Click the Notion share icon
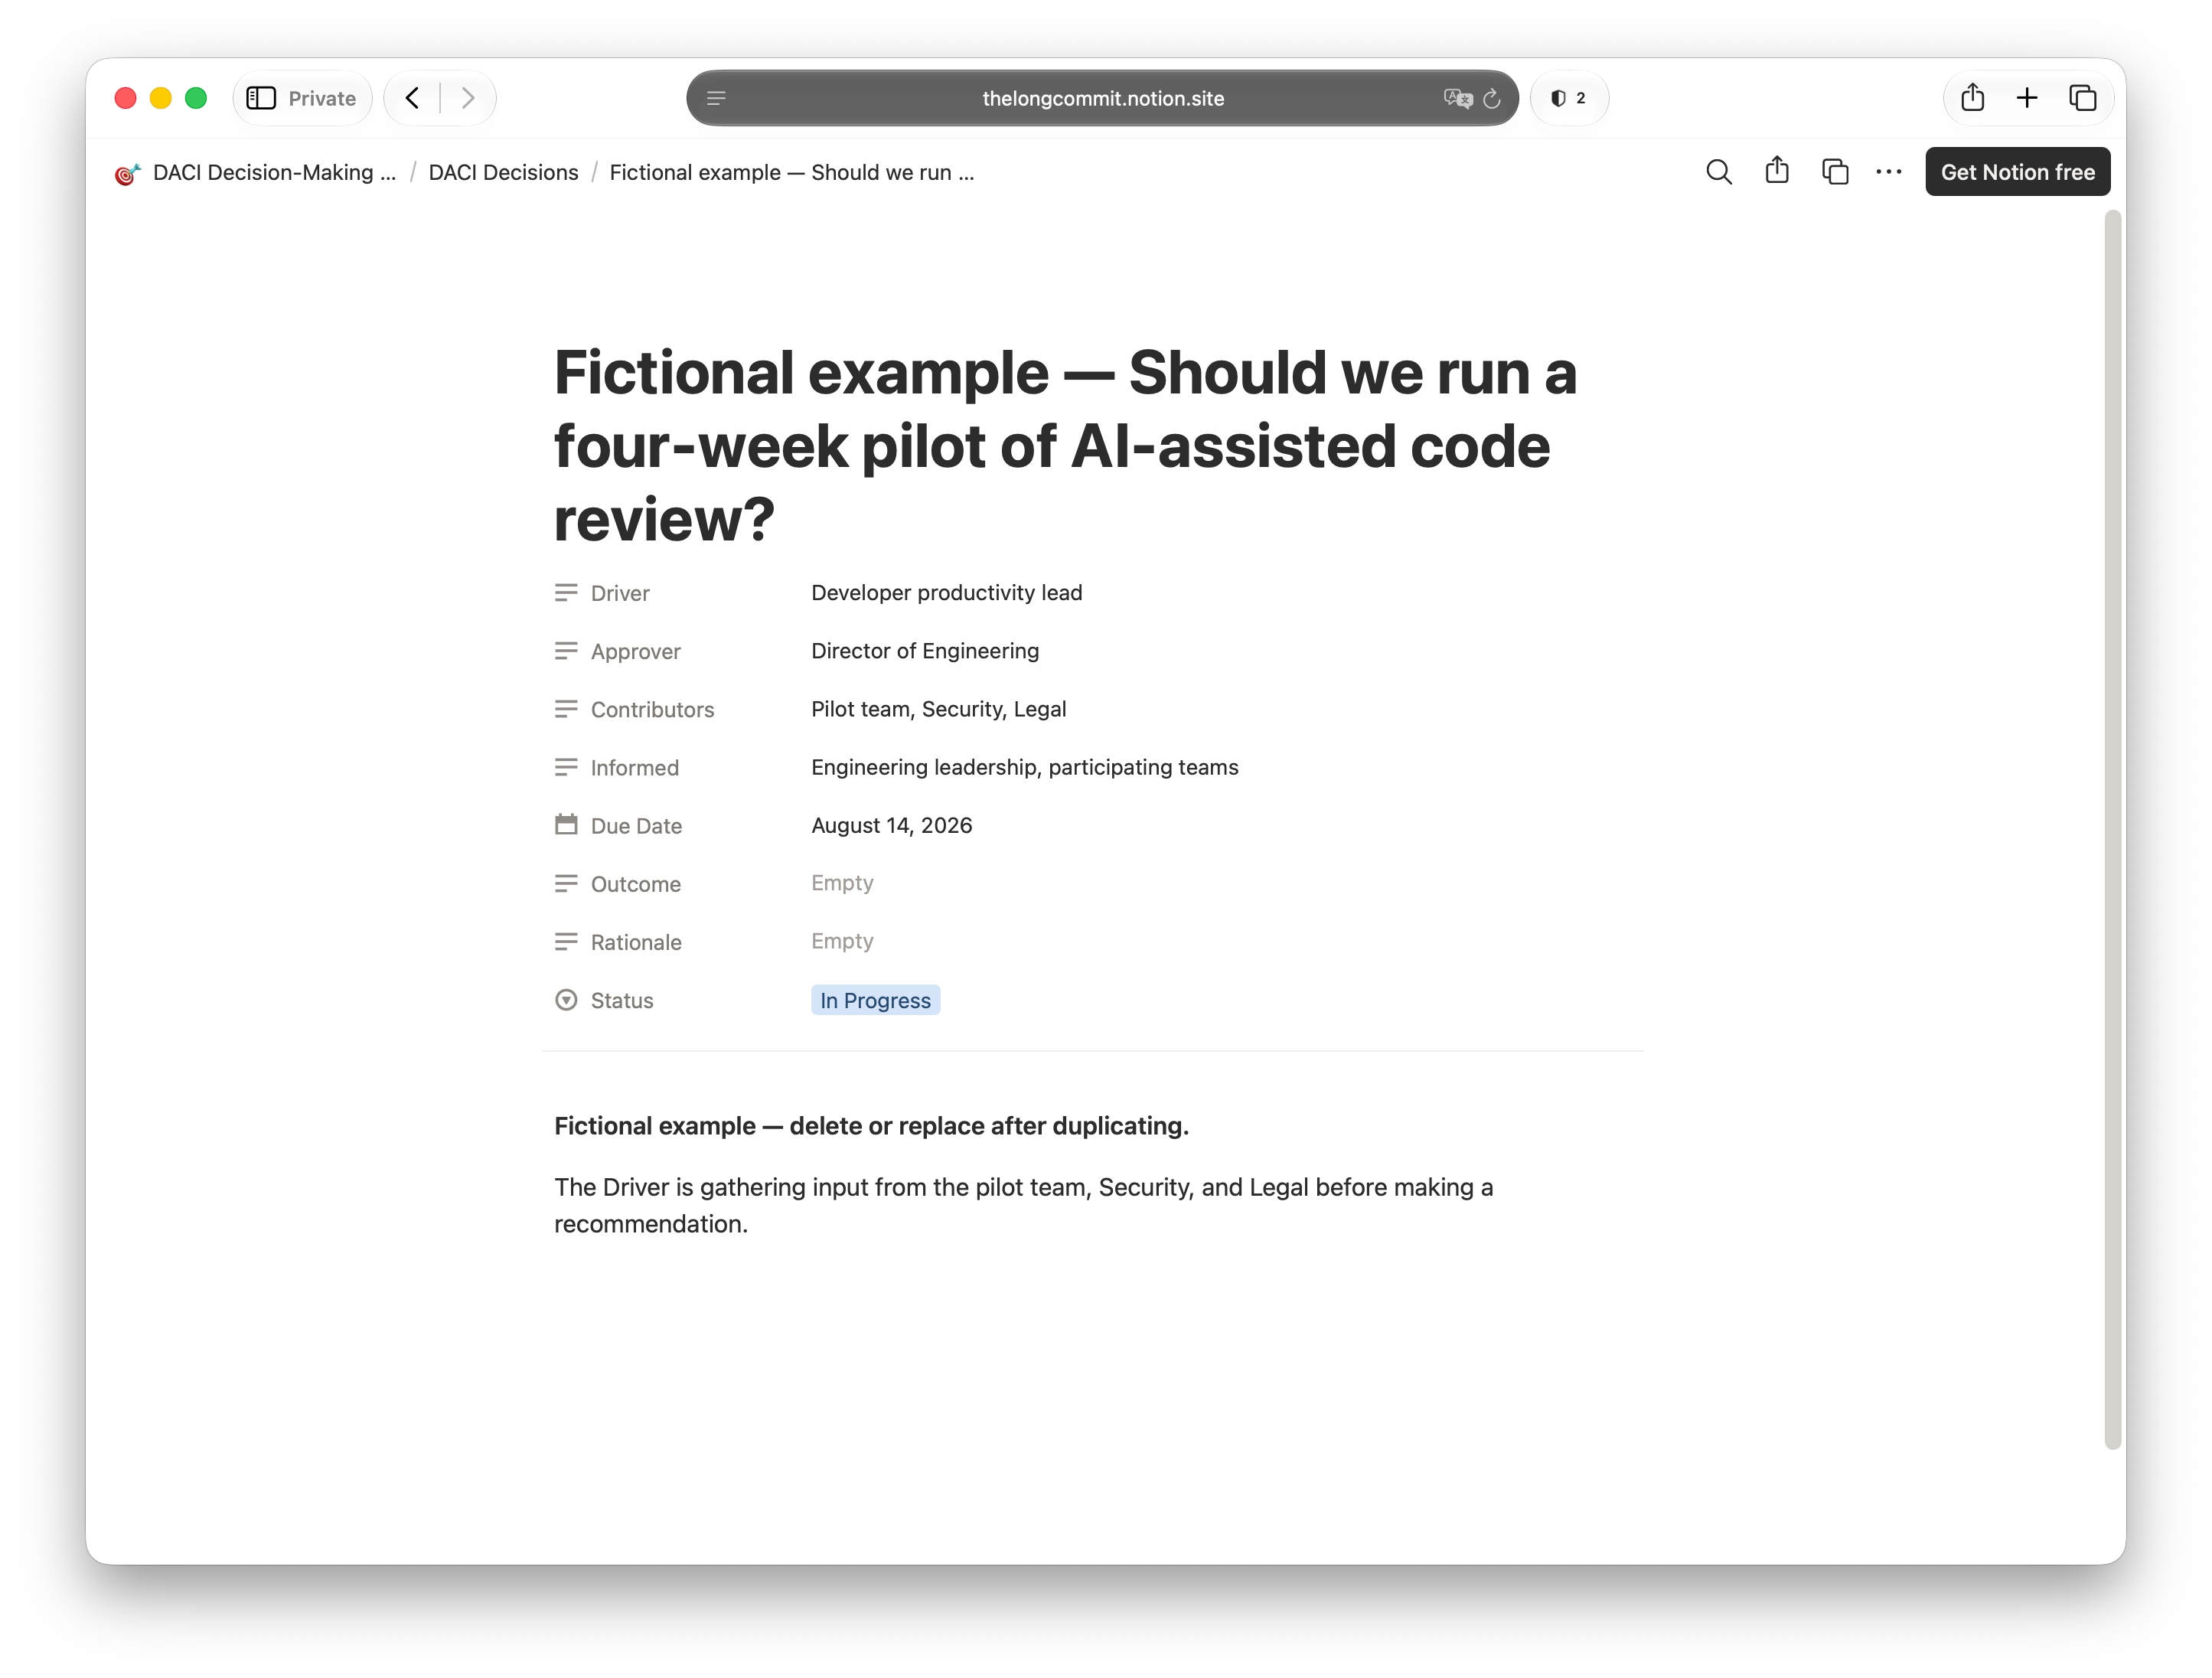The height and width of the screenshot is (1678, 2212). coord(1777,171)
